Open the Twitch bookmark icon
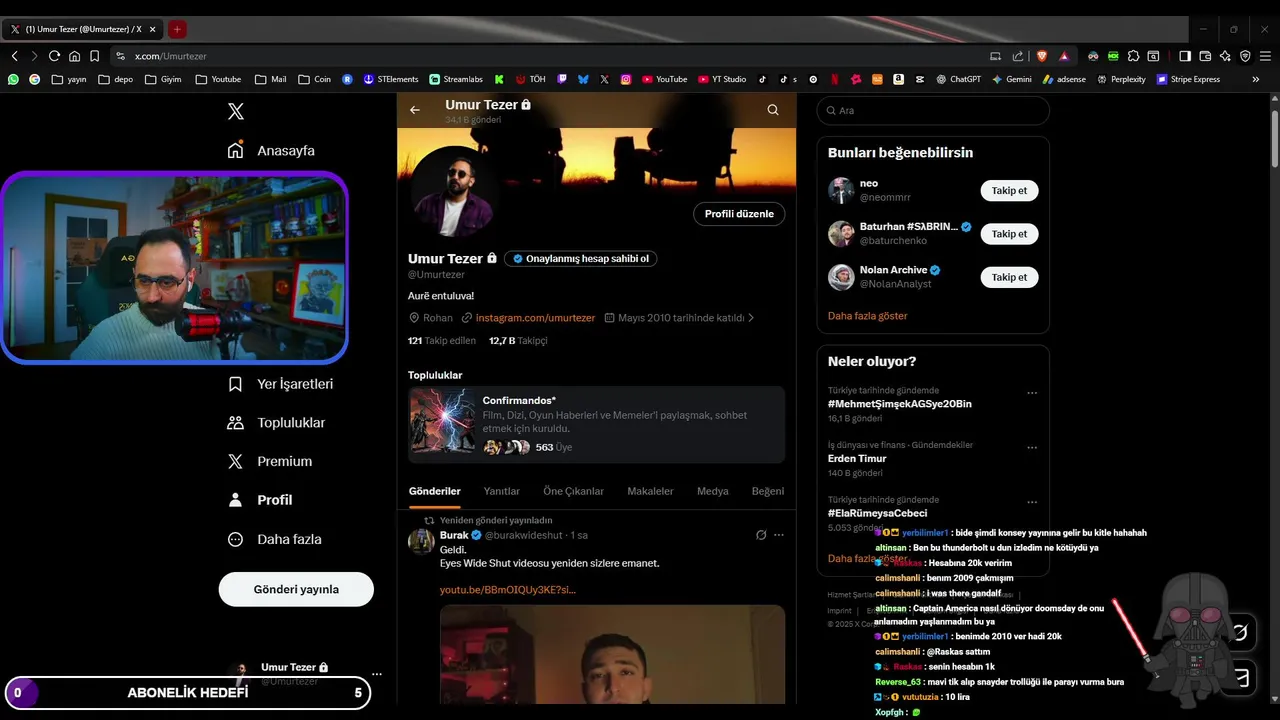This screenshot has height=720, width=1280. (562, 79)
